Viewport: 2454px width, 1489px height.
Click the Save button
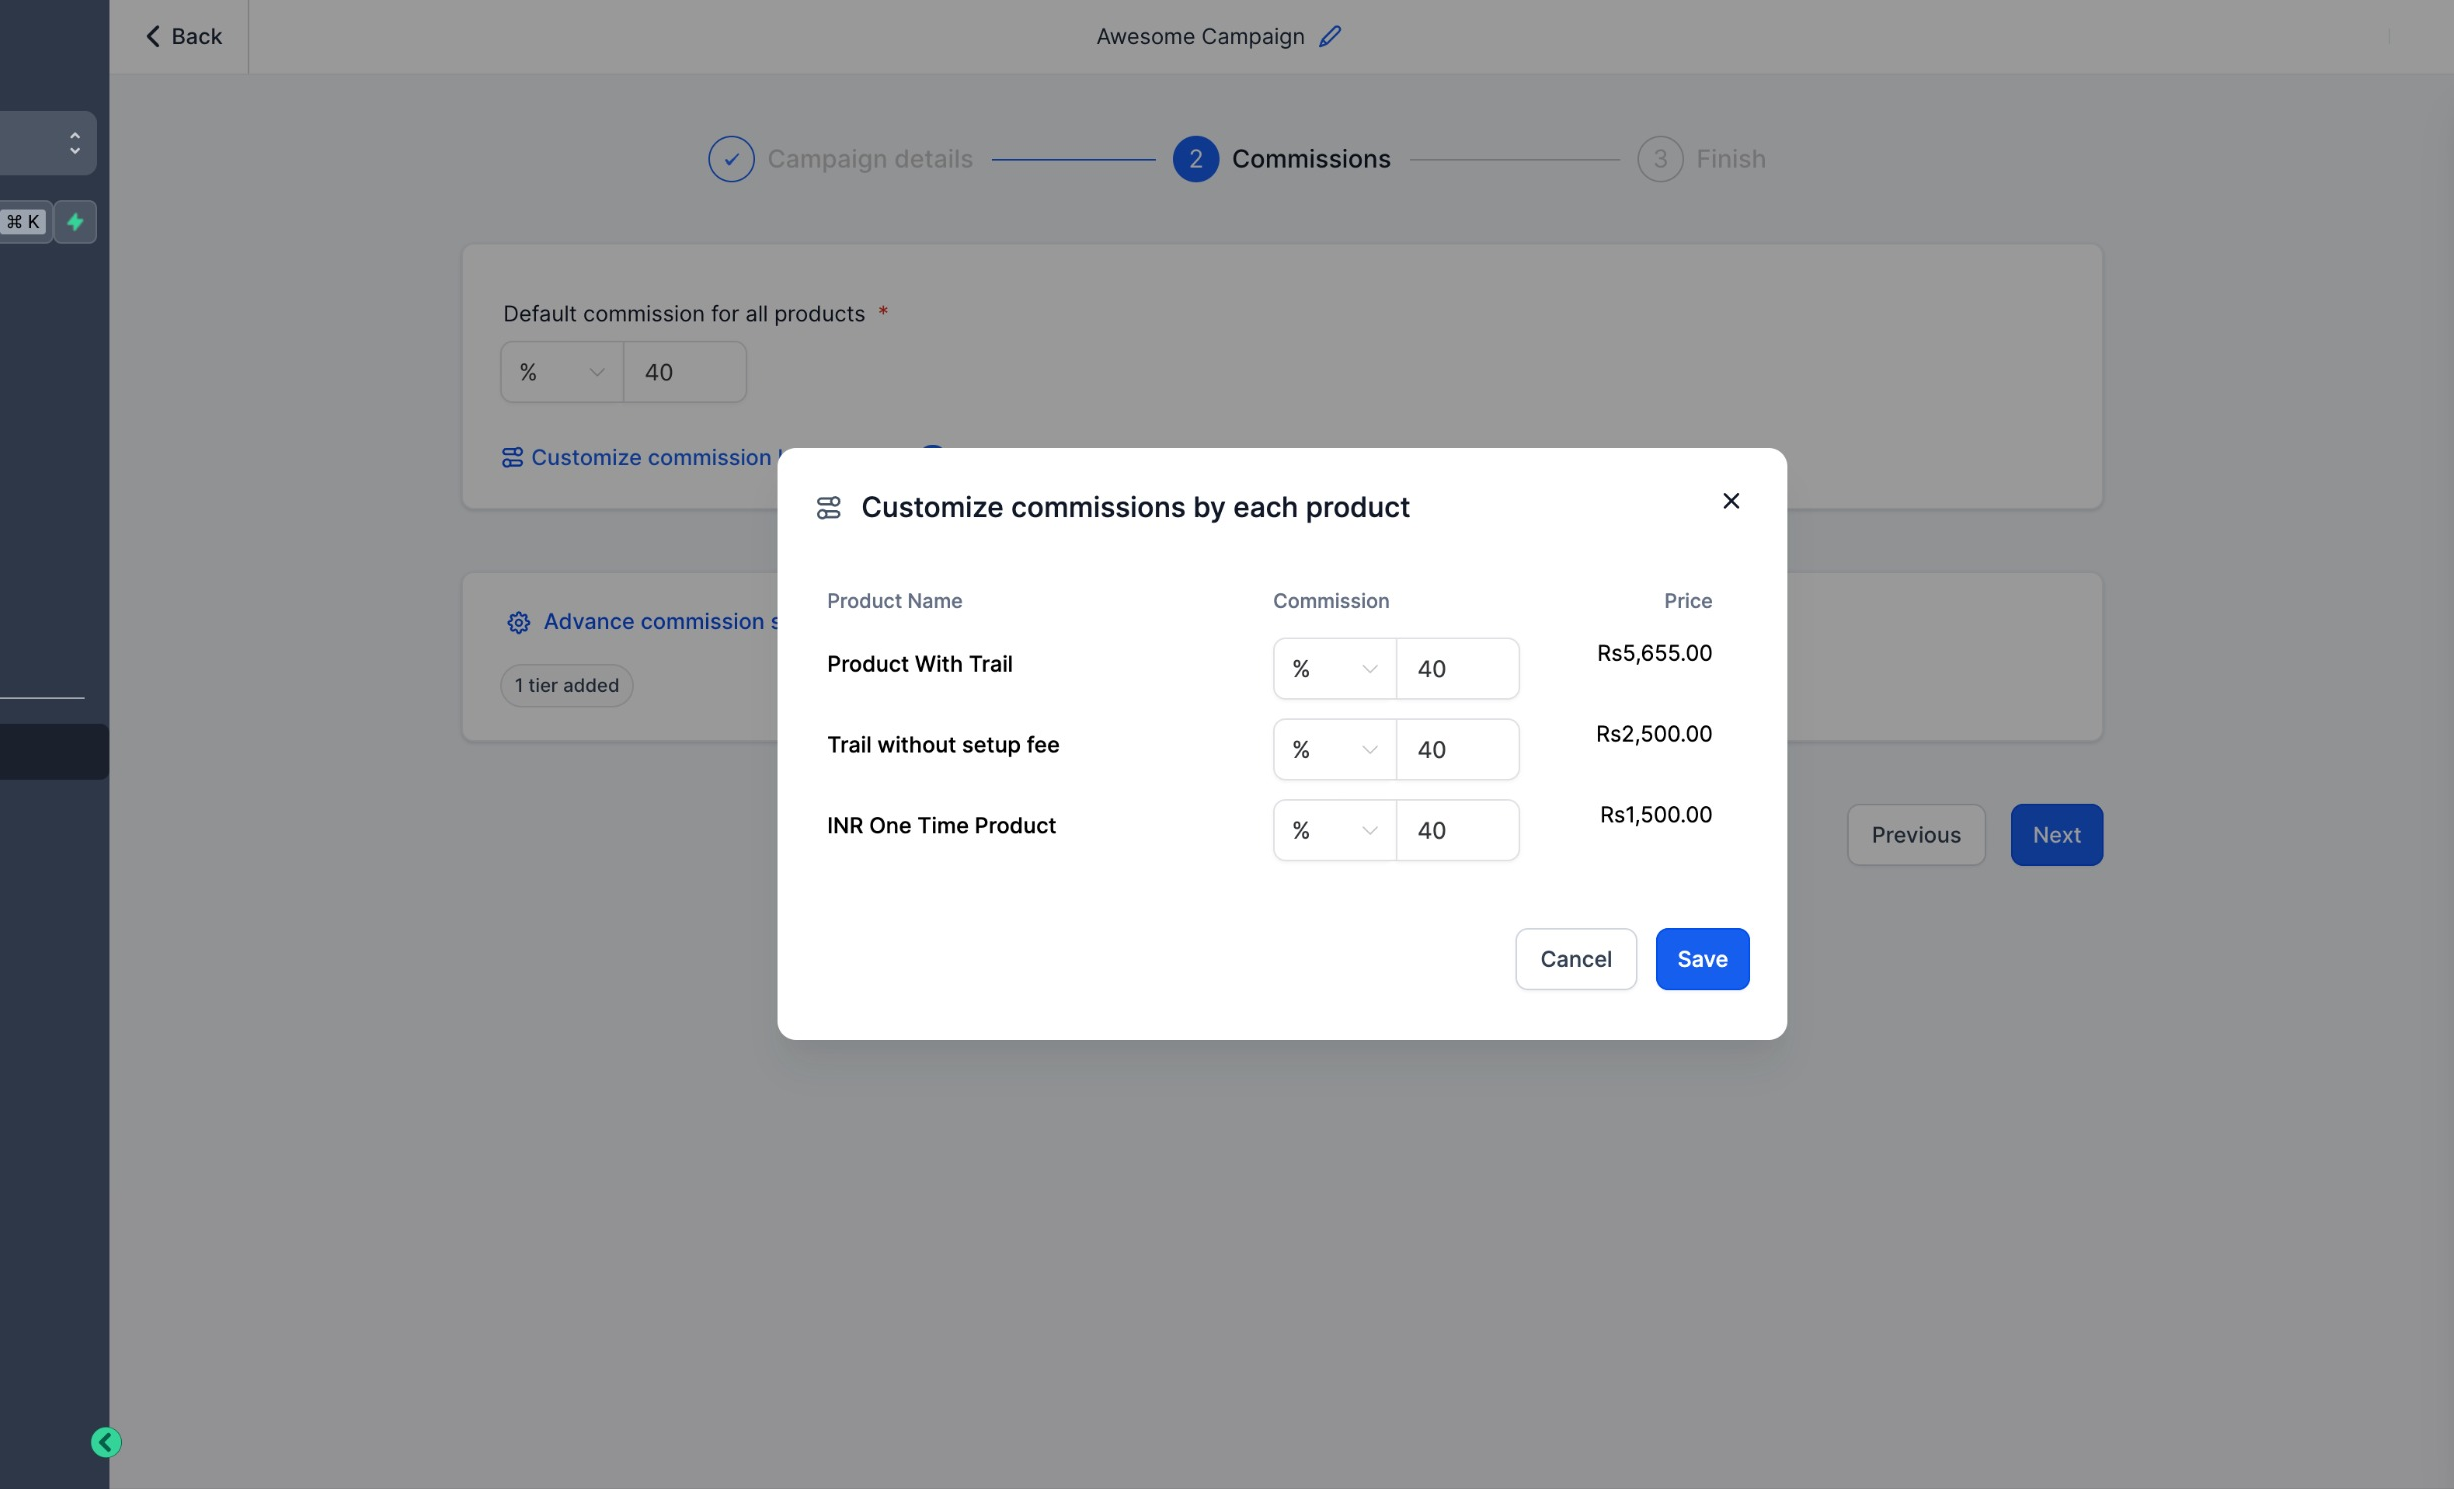pyautogui.click(x=1702, y=959)
